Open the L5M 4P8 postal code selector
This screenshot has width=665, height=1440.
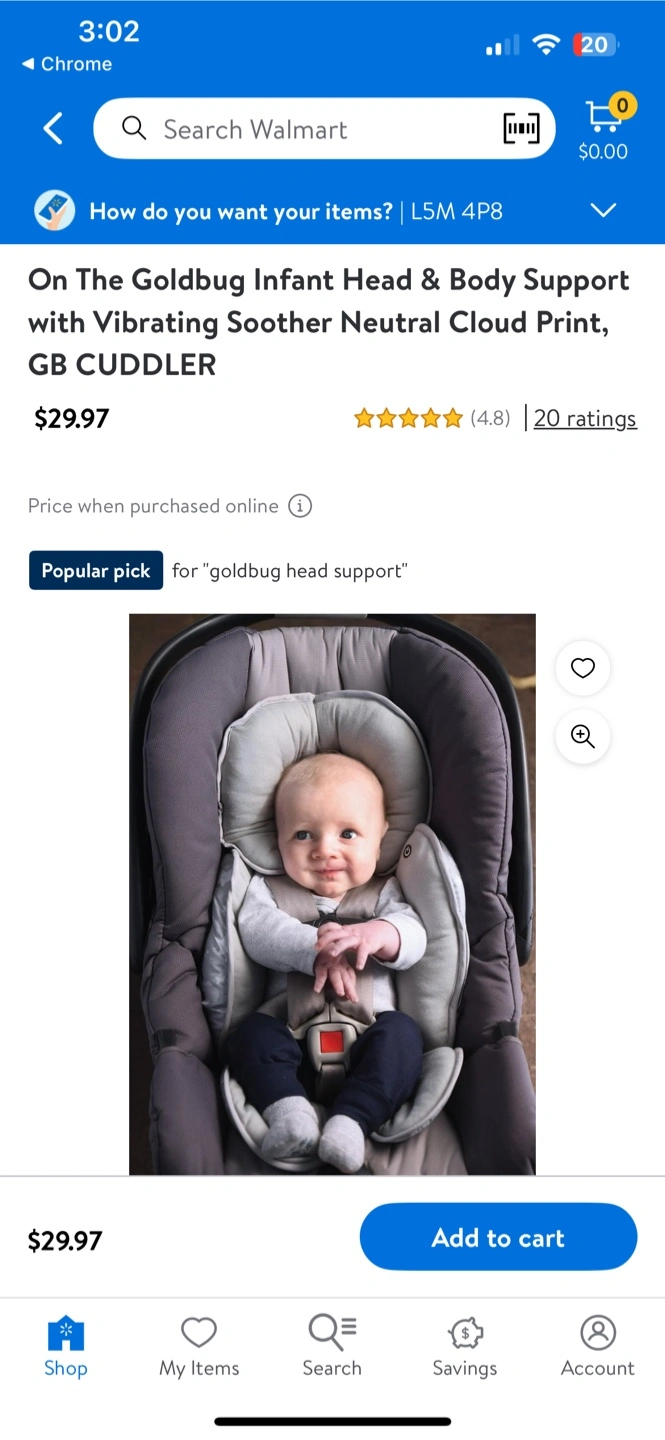click(x=457, y=211)
